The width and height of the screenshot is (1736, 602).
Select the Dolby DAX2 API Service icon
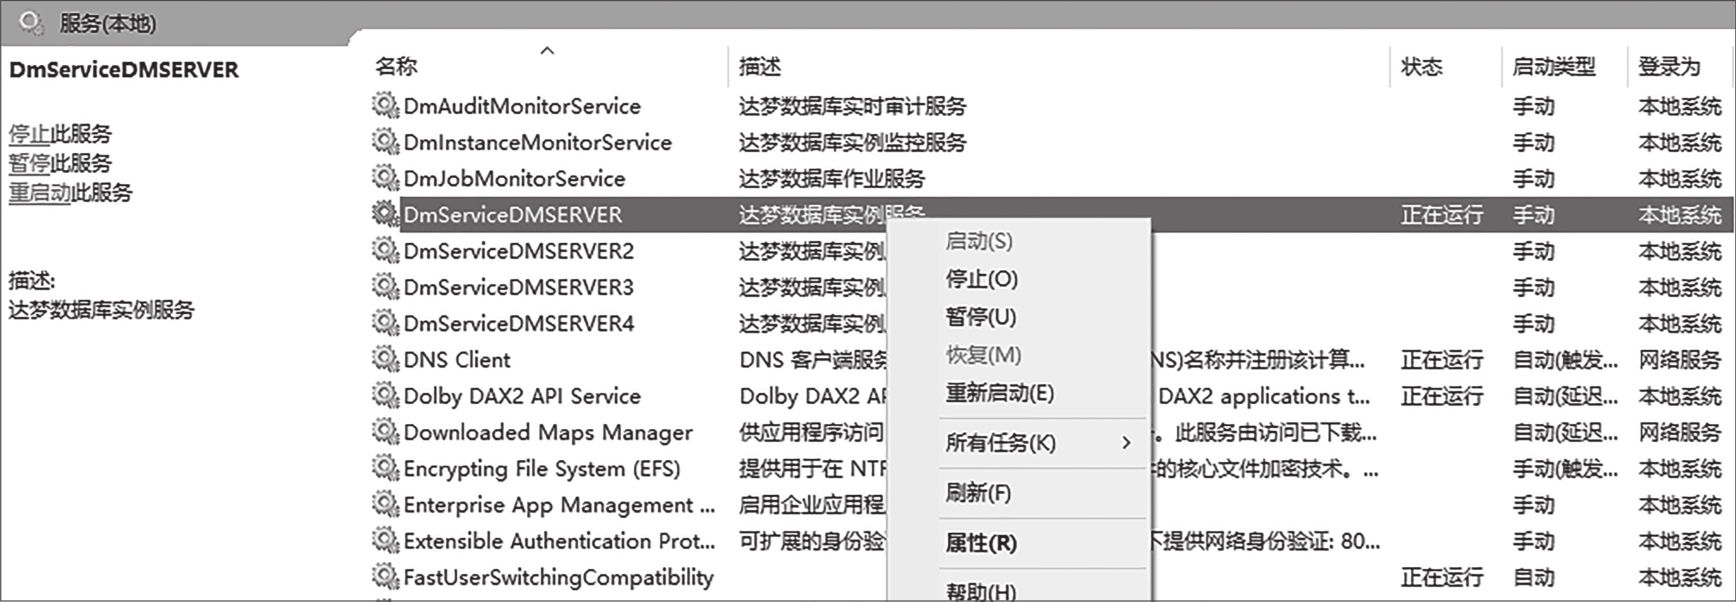[x=385, y=395]
